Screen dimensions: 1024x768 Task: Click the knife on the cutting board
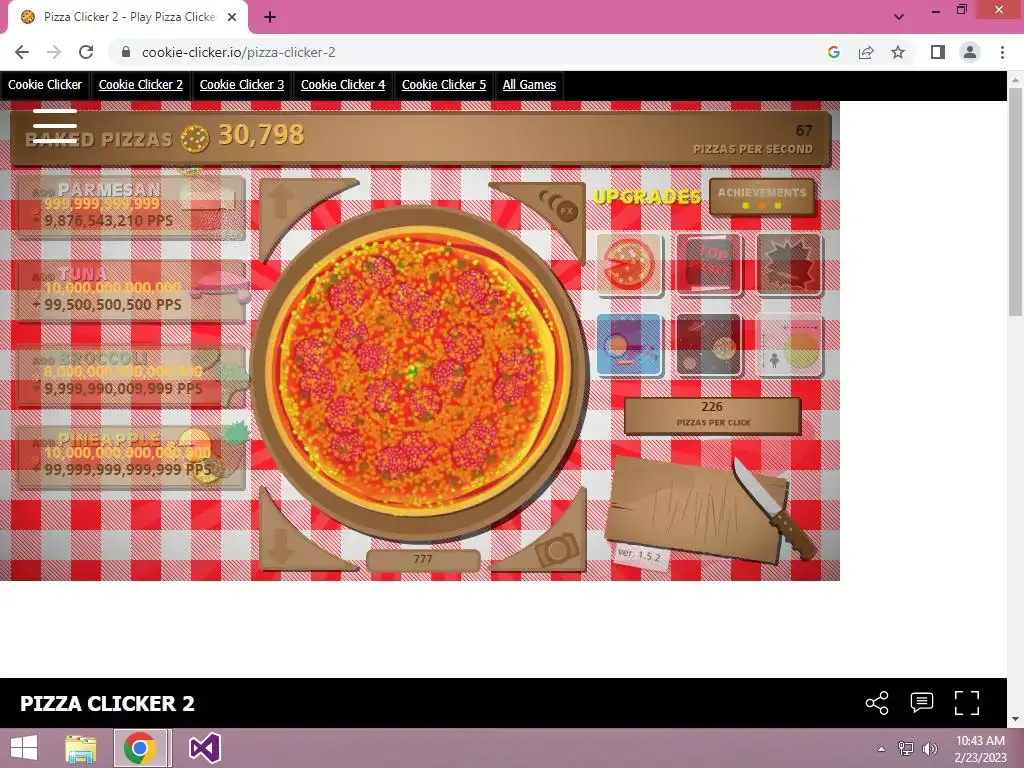(x=775, y=507)
